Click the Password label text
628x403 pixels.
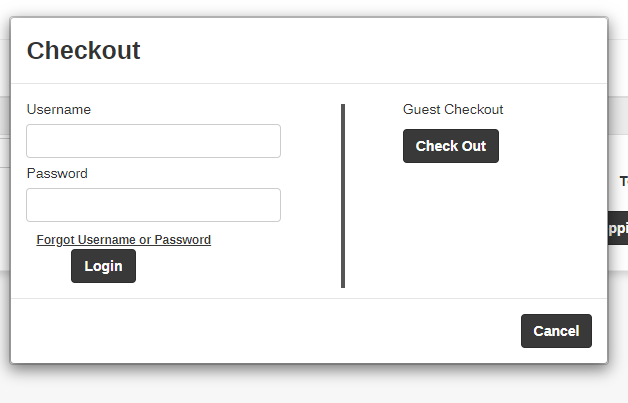tap(57, 174)
